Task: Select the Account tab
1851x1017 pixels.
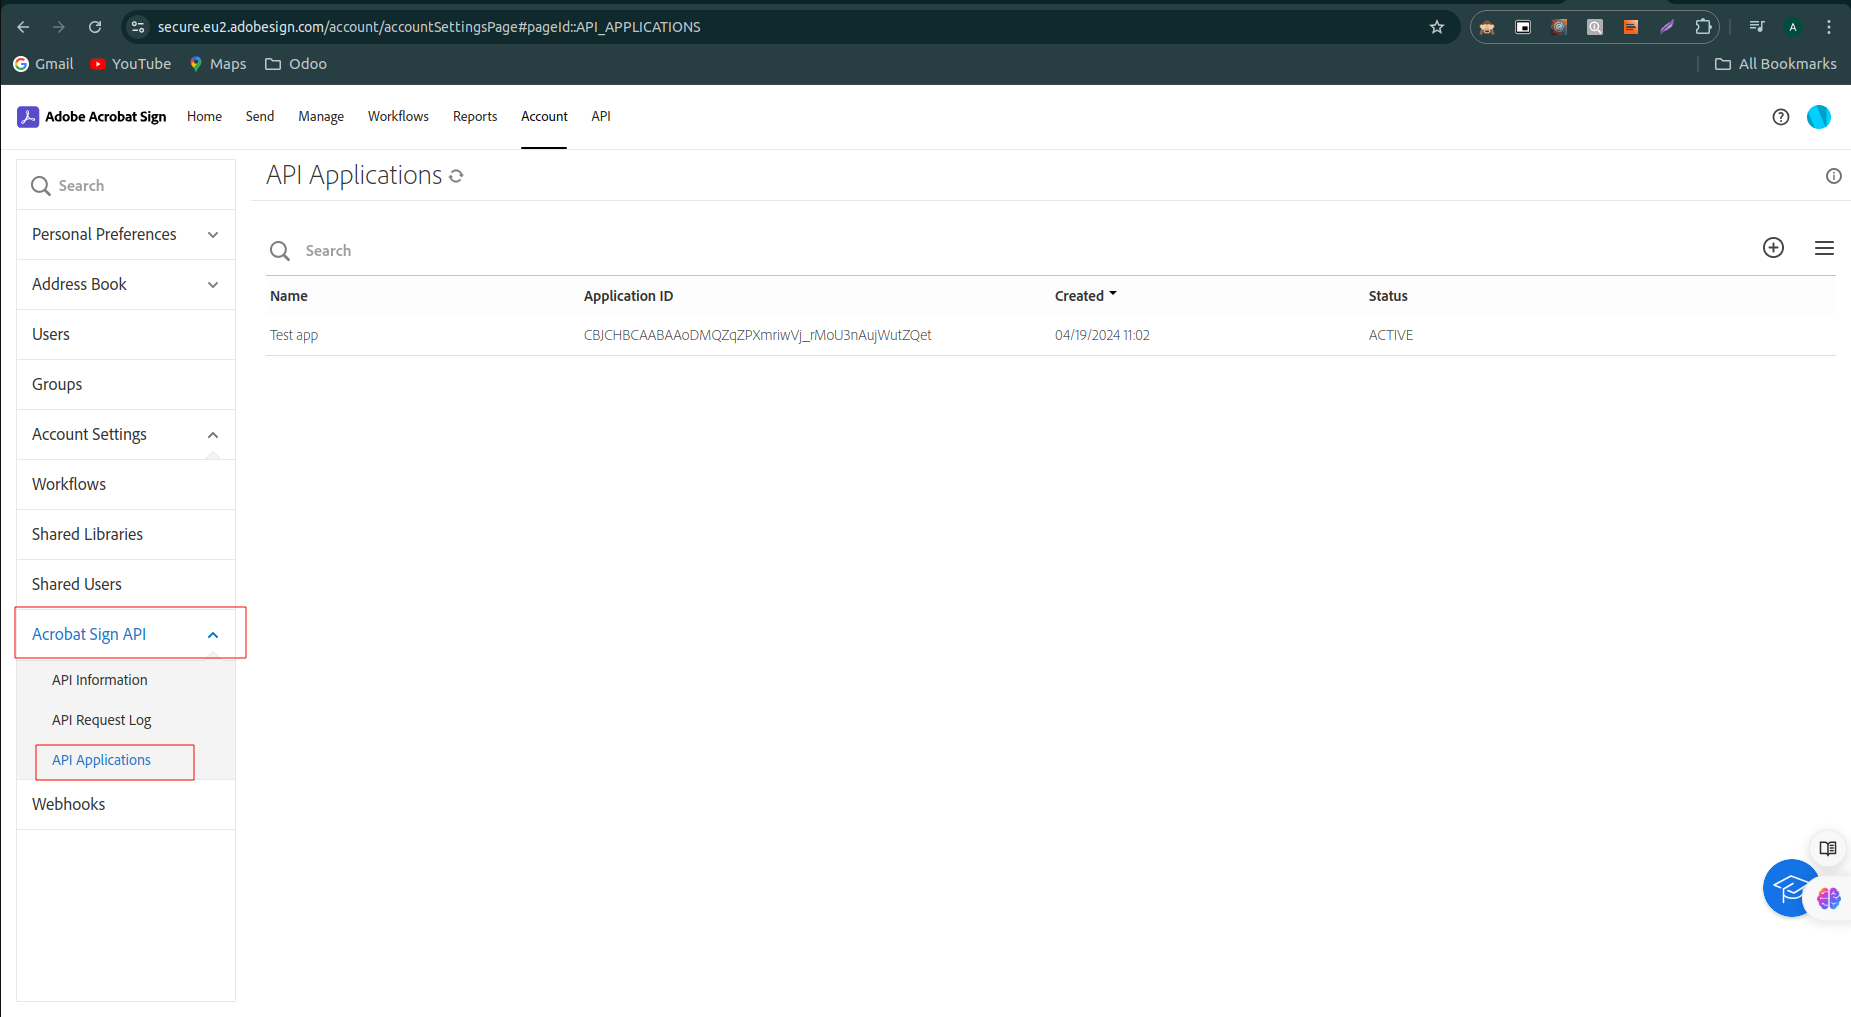Action: (544, 117)
